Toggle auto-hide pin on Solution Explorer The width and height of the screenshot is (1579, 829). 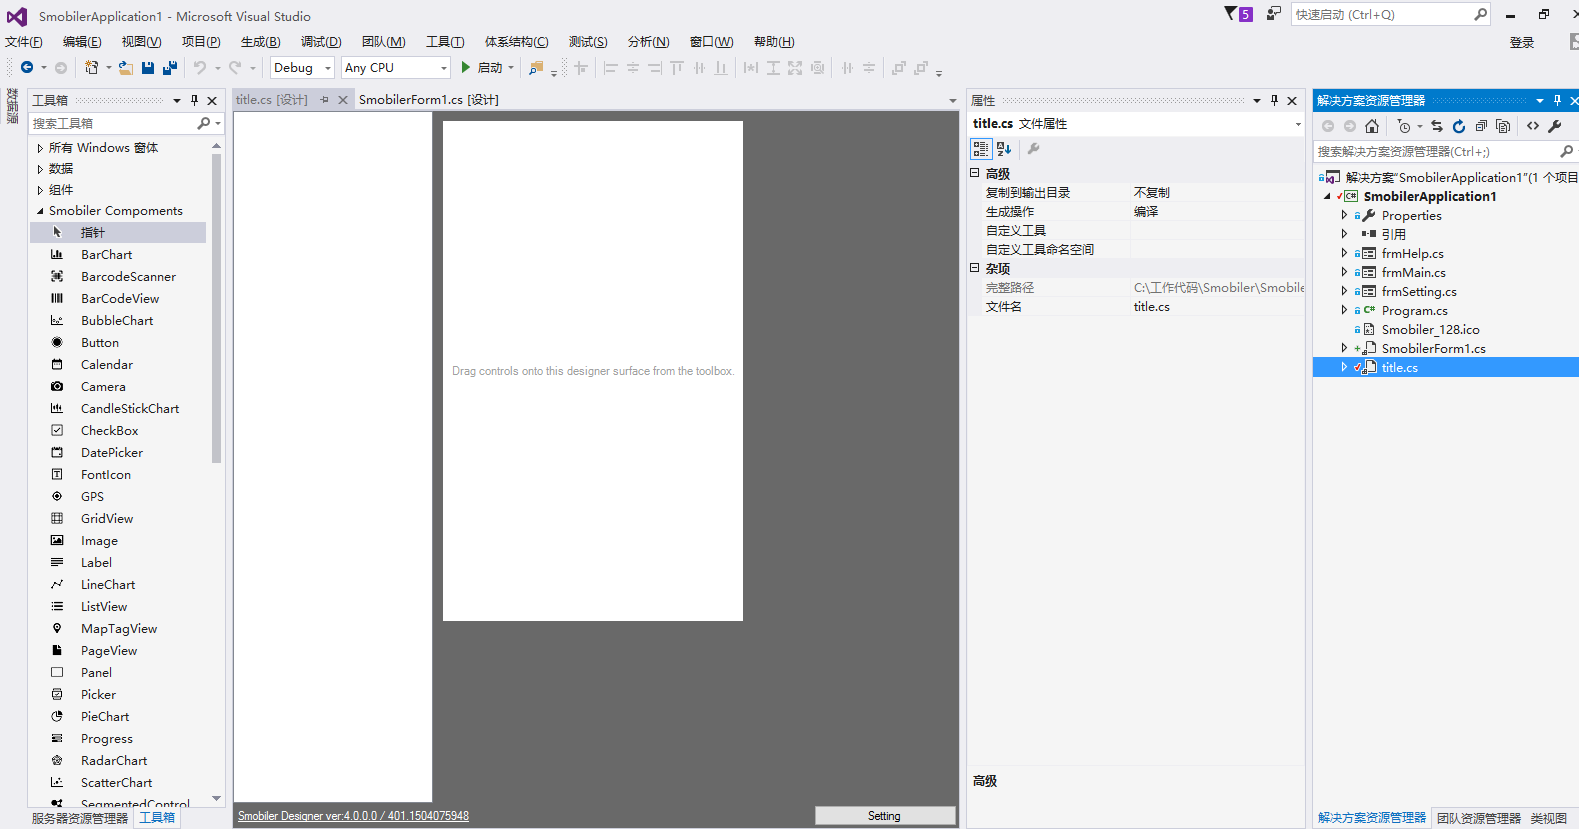[1557, 100]
